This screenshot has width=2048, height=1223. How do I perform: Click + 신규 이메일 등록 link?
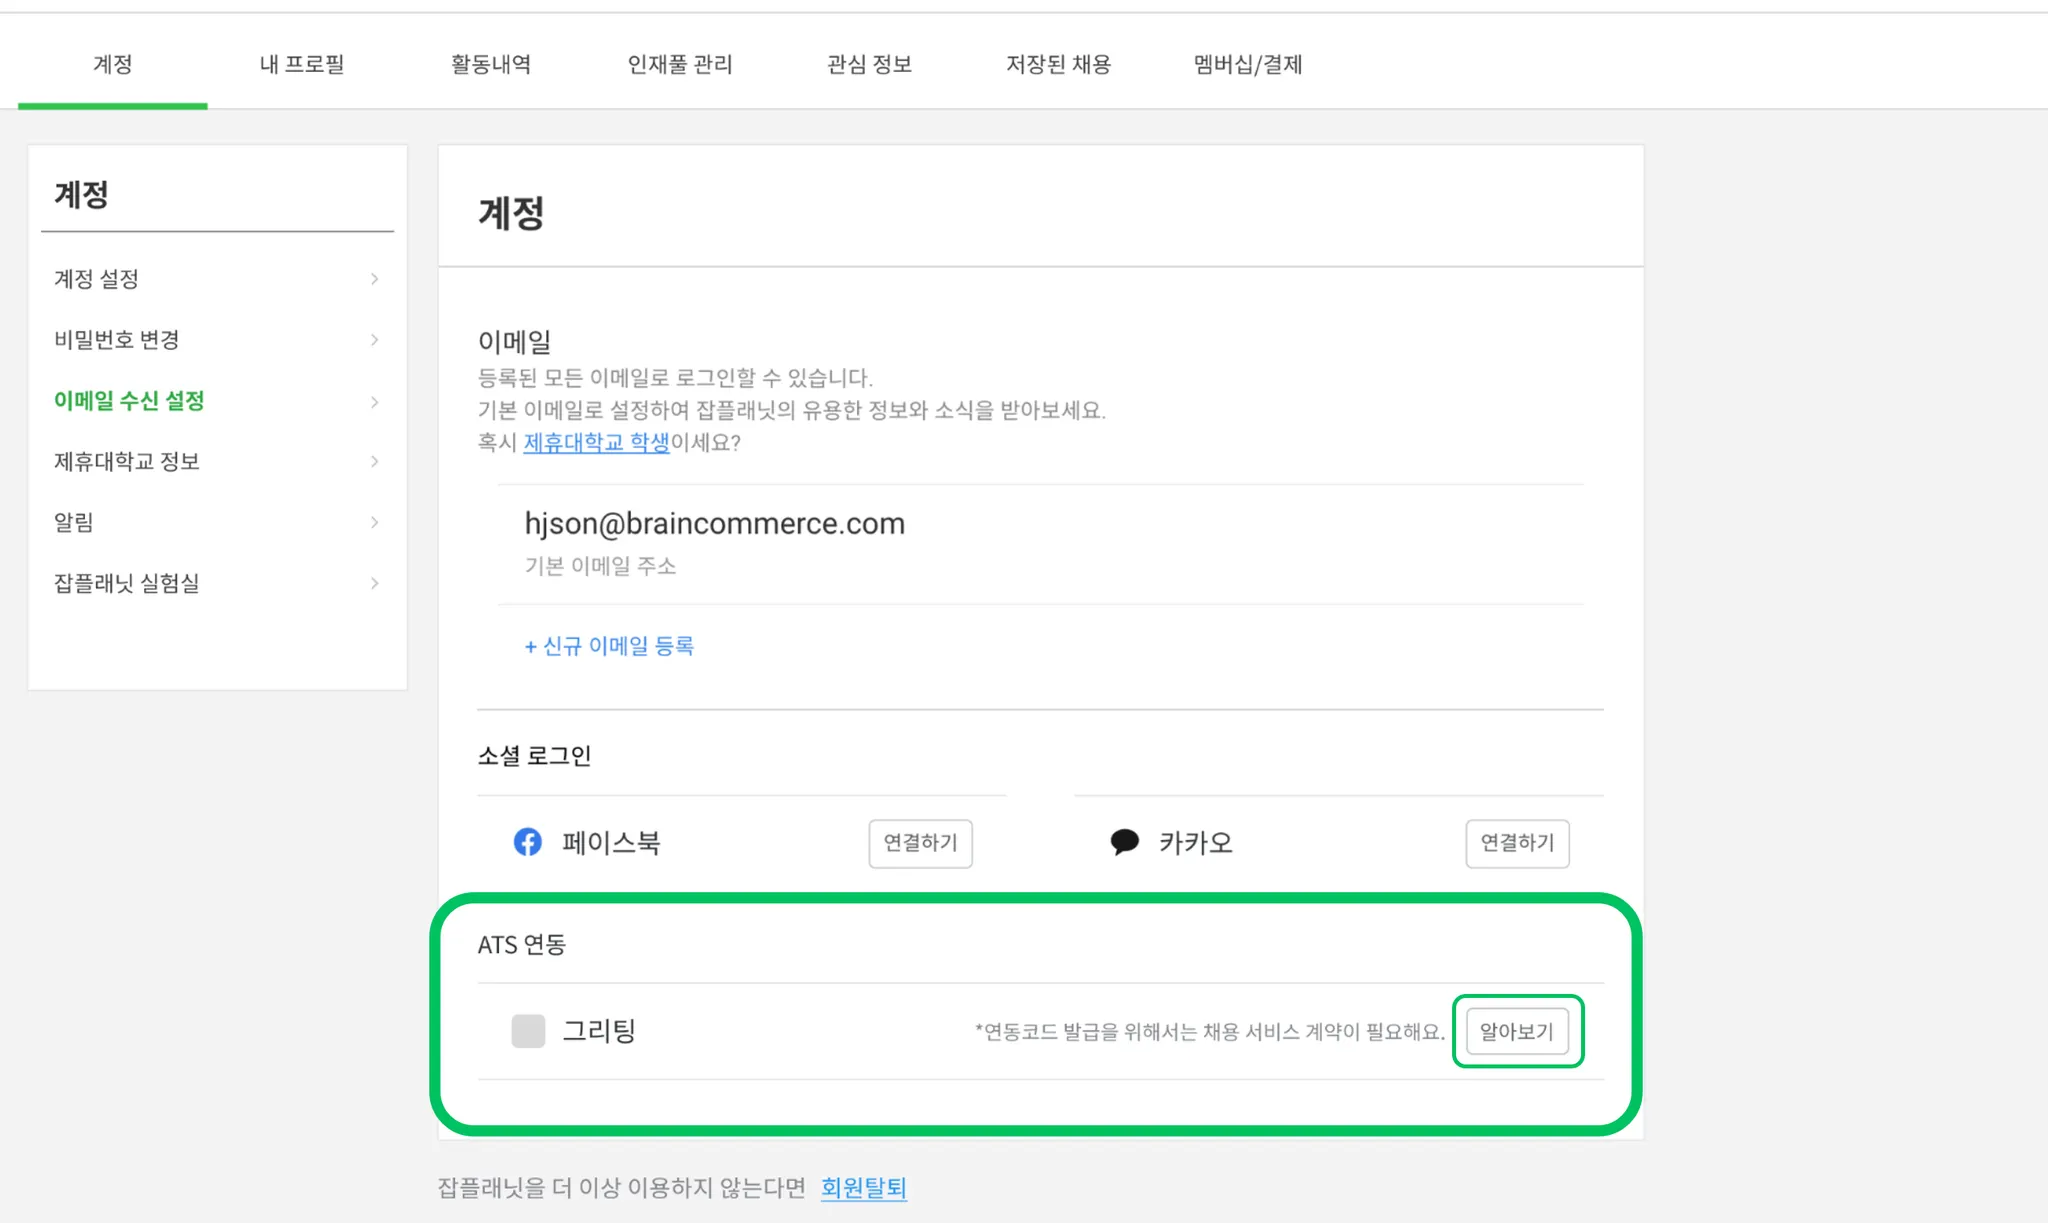609,646
